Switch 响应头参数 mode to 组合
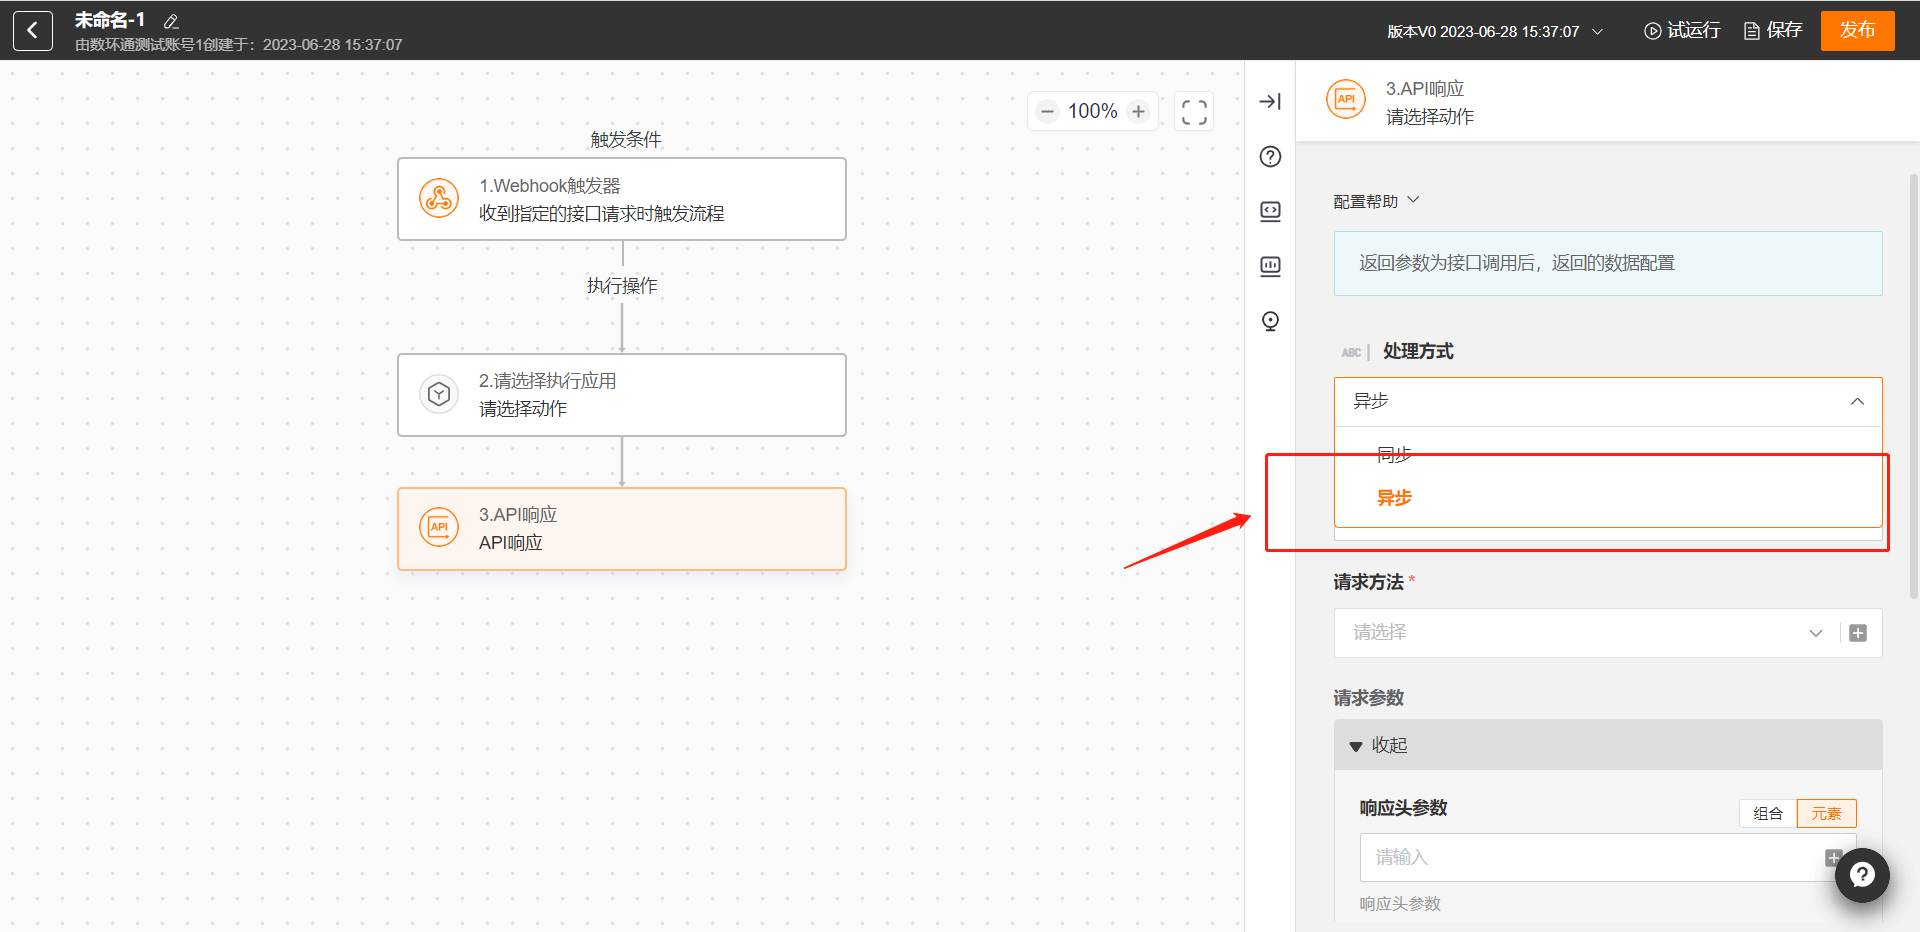The height and width of the screenshot is (932, 1920). point(1767,813)
